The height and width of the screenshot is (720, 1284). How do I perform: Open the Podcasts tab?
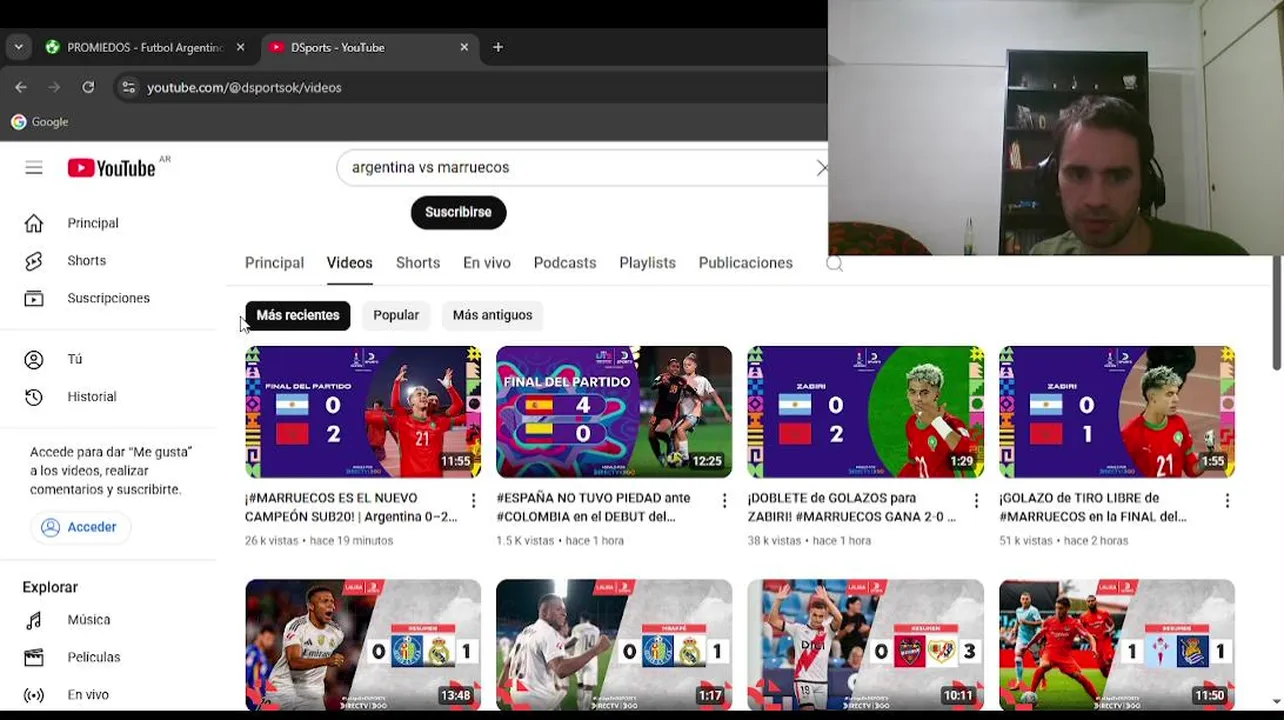pyautogui.click(x=565, y=263)
